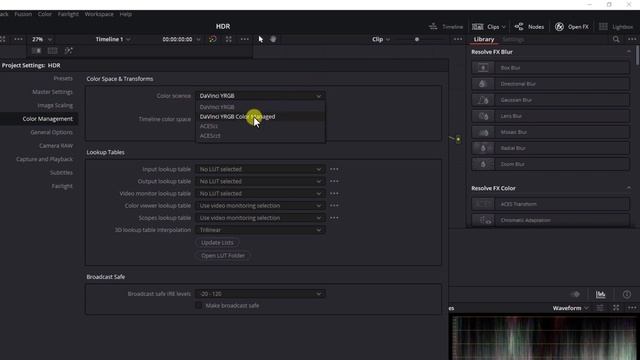Select the arrow pointer tool
Screen dimensions: 640x360
pos(260,39)
